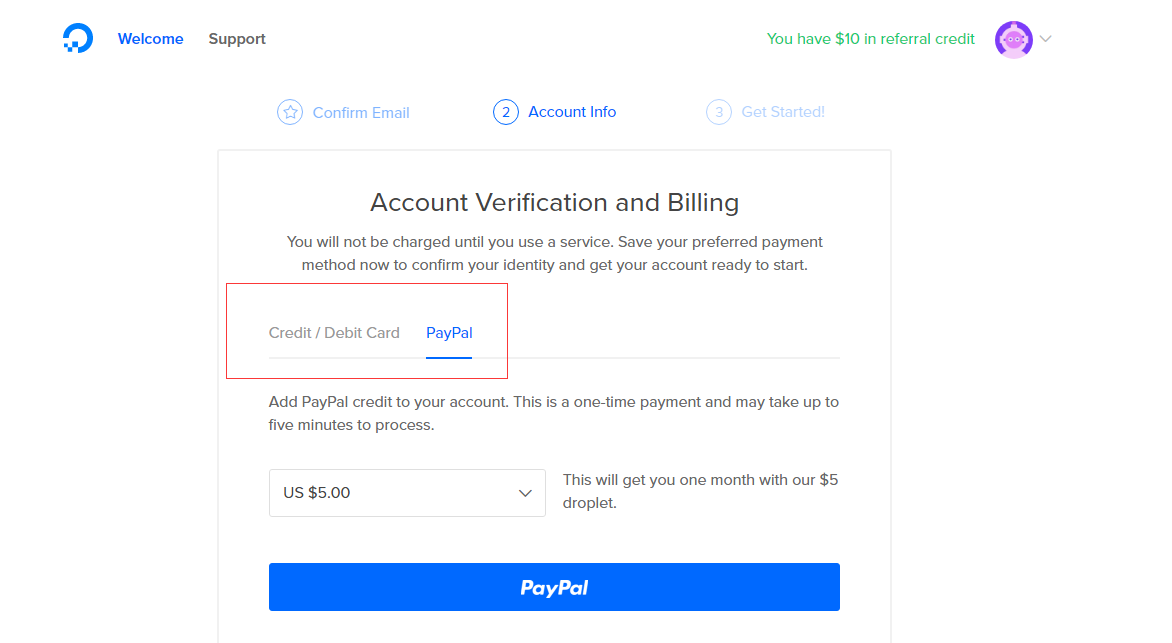Click the step 3 circle icon

click(x=719, y=112)
